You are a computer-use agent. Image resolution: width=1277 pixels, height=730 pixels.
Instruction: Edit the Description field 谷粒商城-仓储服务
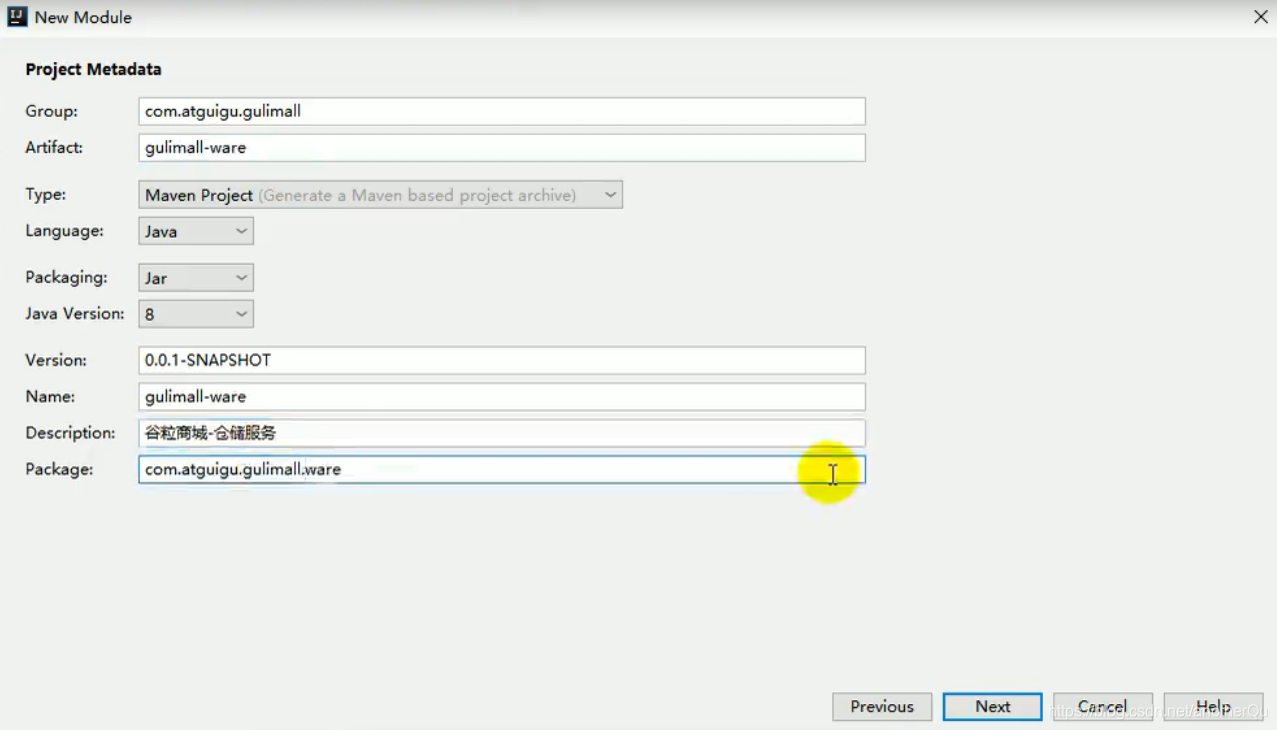[x=502, y=433]
